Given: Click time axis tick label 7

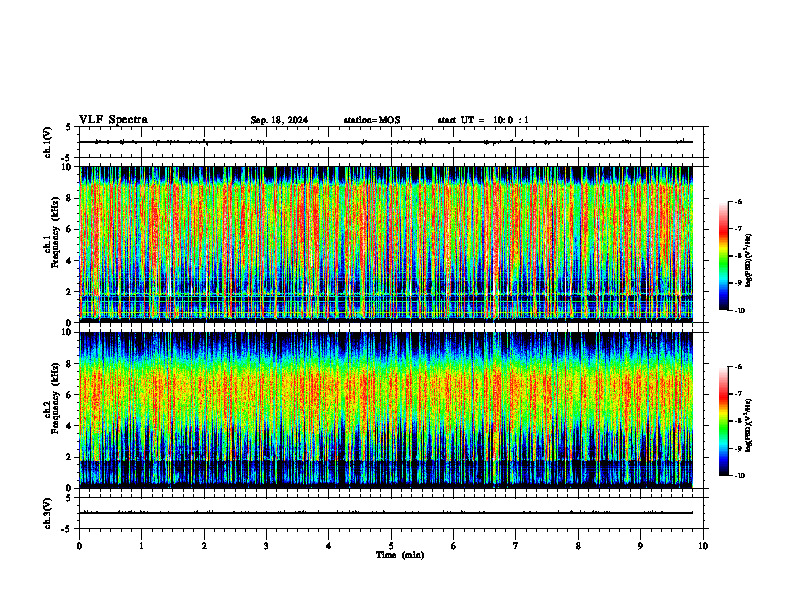Looking at the screenshot, I should (x=516, y=546).
